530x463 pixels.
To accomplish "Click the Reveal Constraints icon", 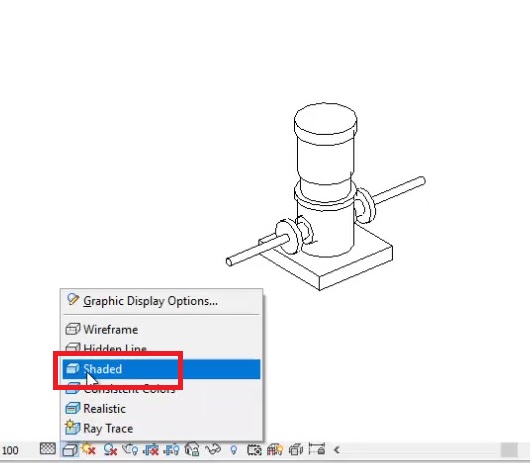I will [x=317, y=449].
